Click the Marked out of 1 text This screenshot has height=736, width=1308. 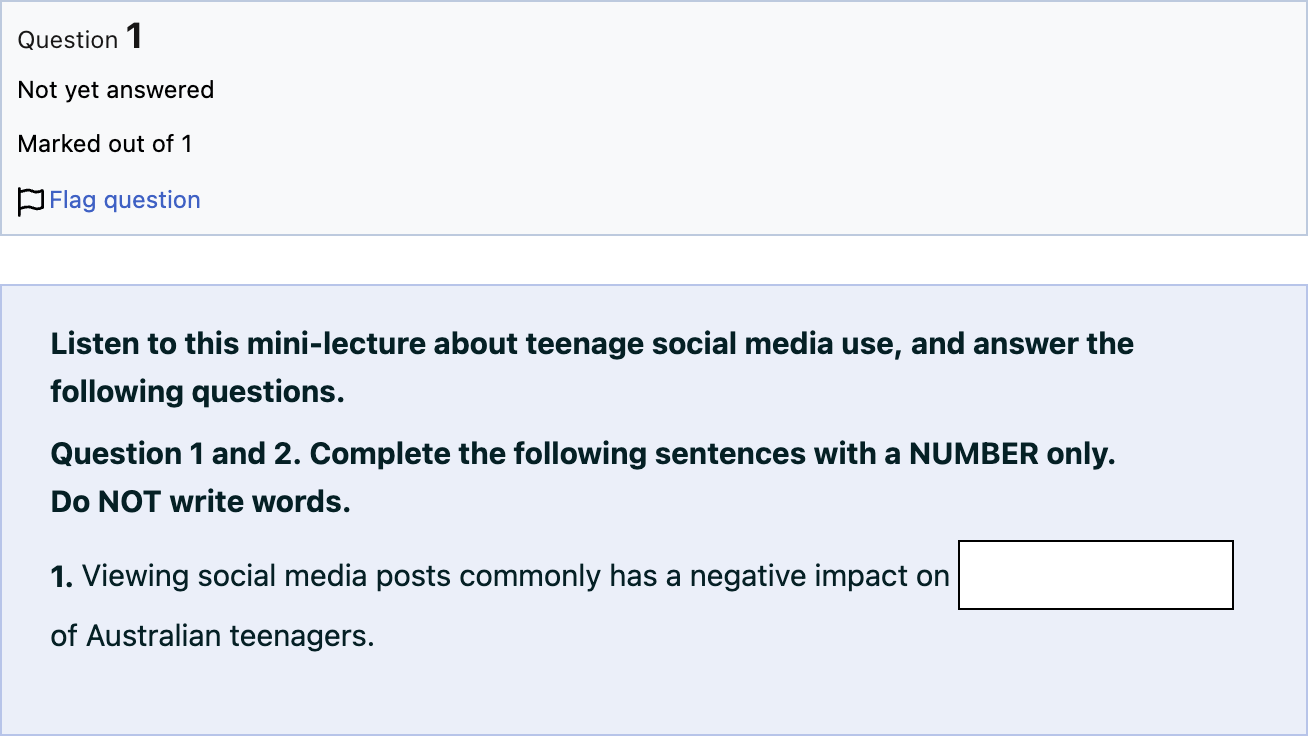105,144
